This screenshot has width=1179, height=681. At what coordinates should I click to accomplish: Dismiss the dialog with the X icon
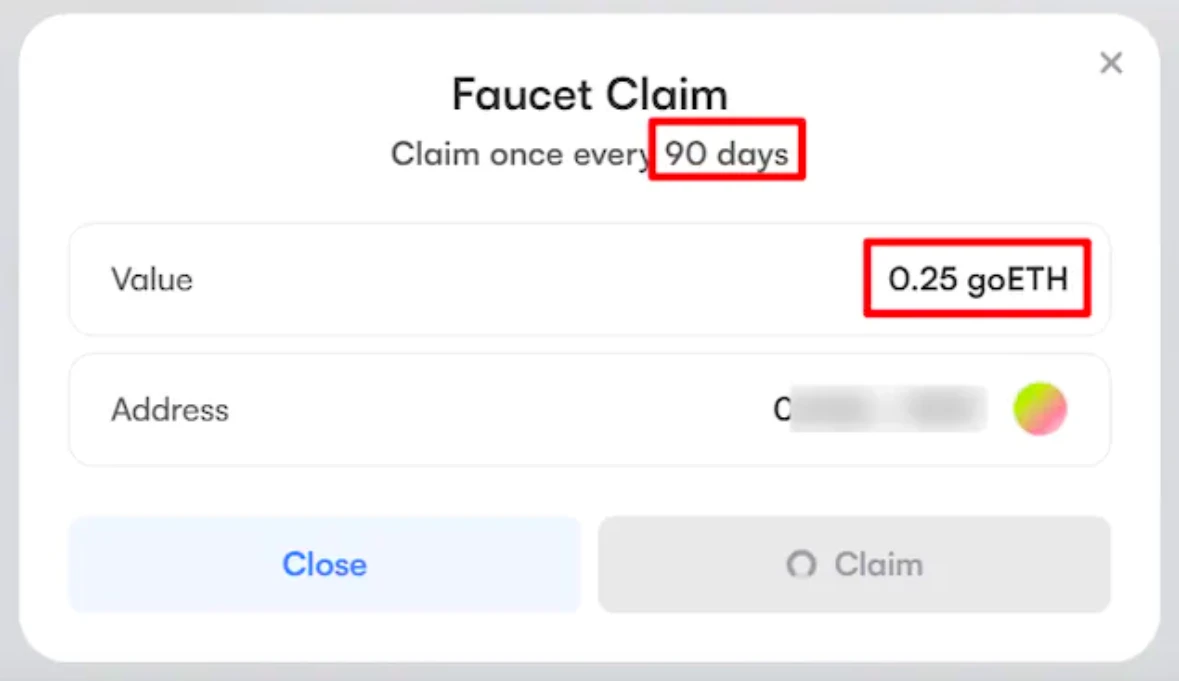click(1111, 64)
